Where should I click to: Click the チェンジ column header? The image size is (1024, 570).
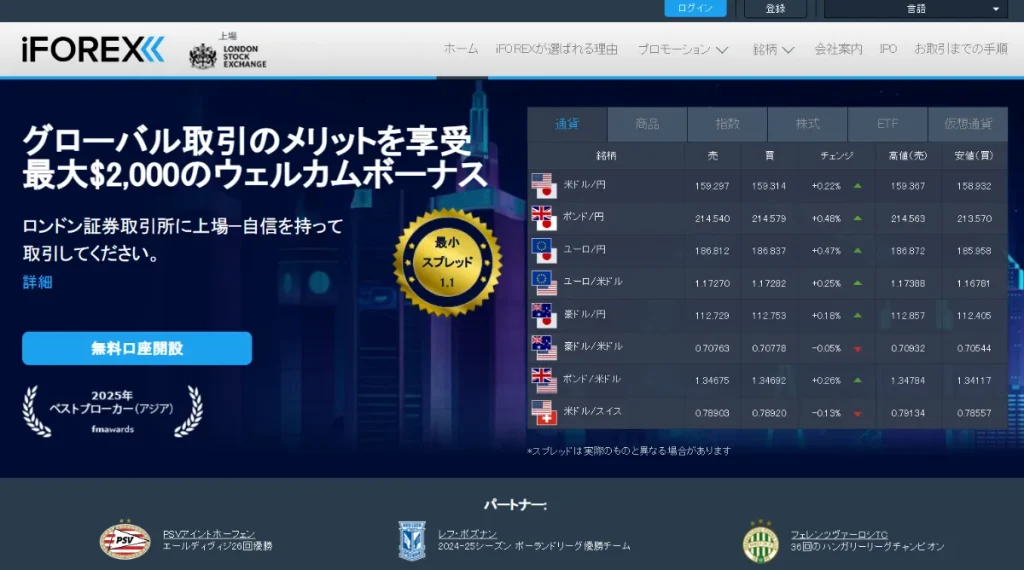click(837, 155)
